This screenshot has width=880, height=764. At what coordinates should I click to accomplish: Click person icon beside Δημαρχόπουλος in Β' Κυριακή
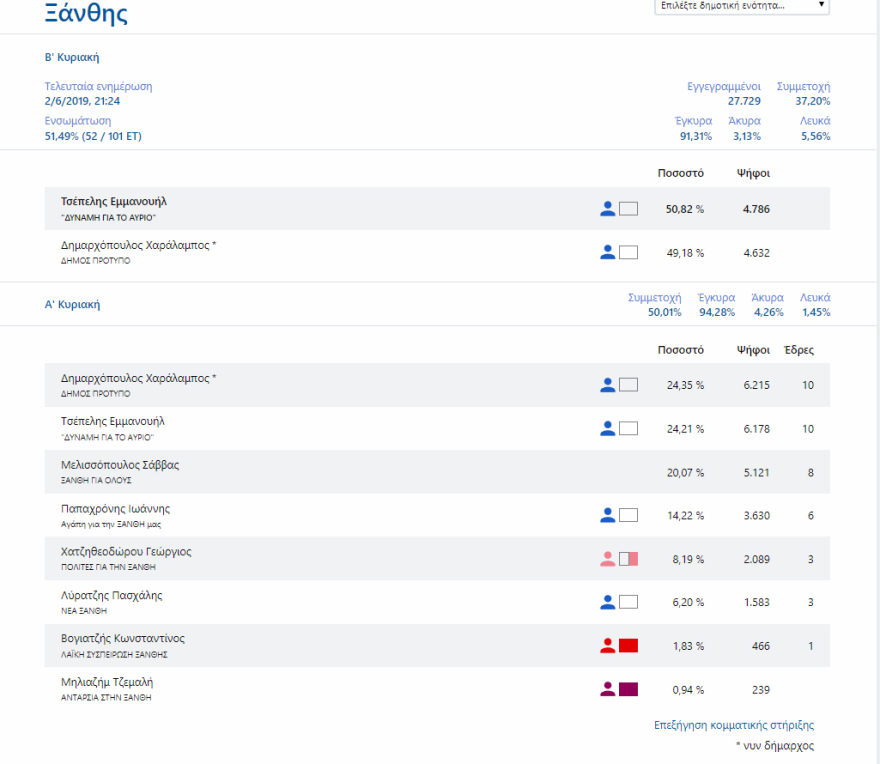607,252
